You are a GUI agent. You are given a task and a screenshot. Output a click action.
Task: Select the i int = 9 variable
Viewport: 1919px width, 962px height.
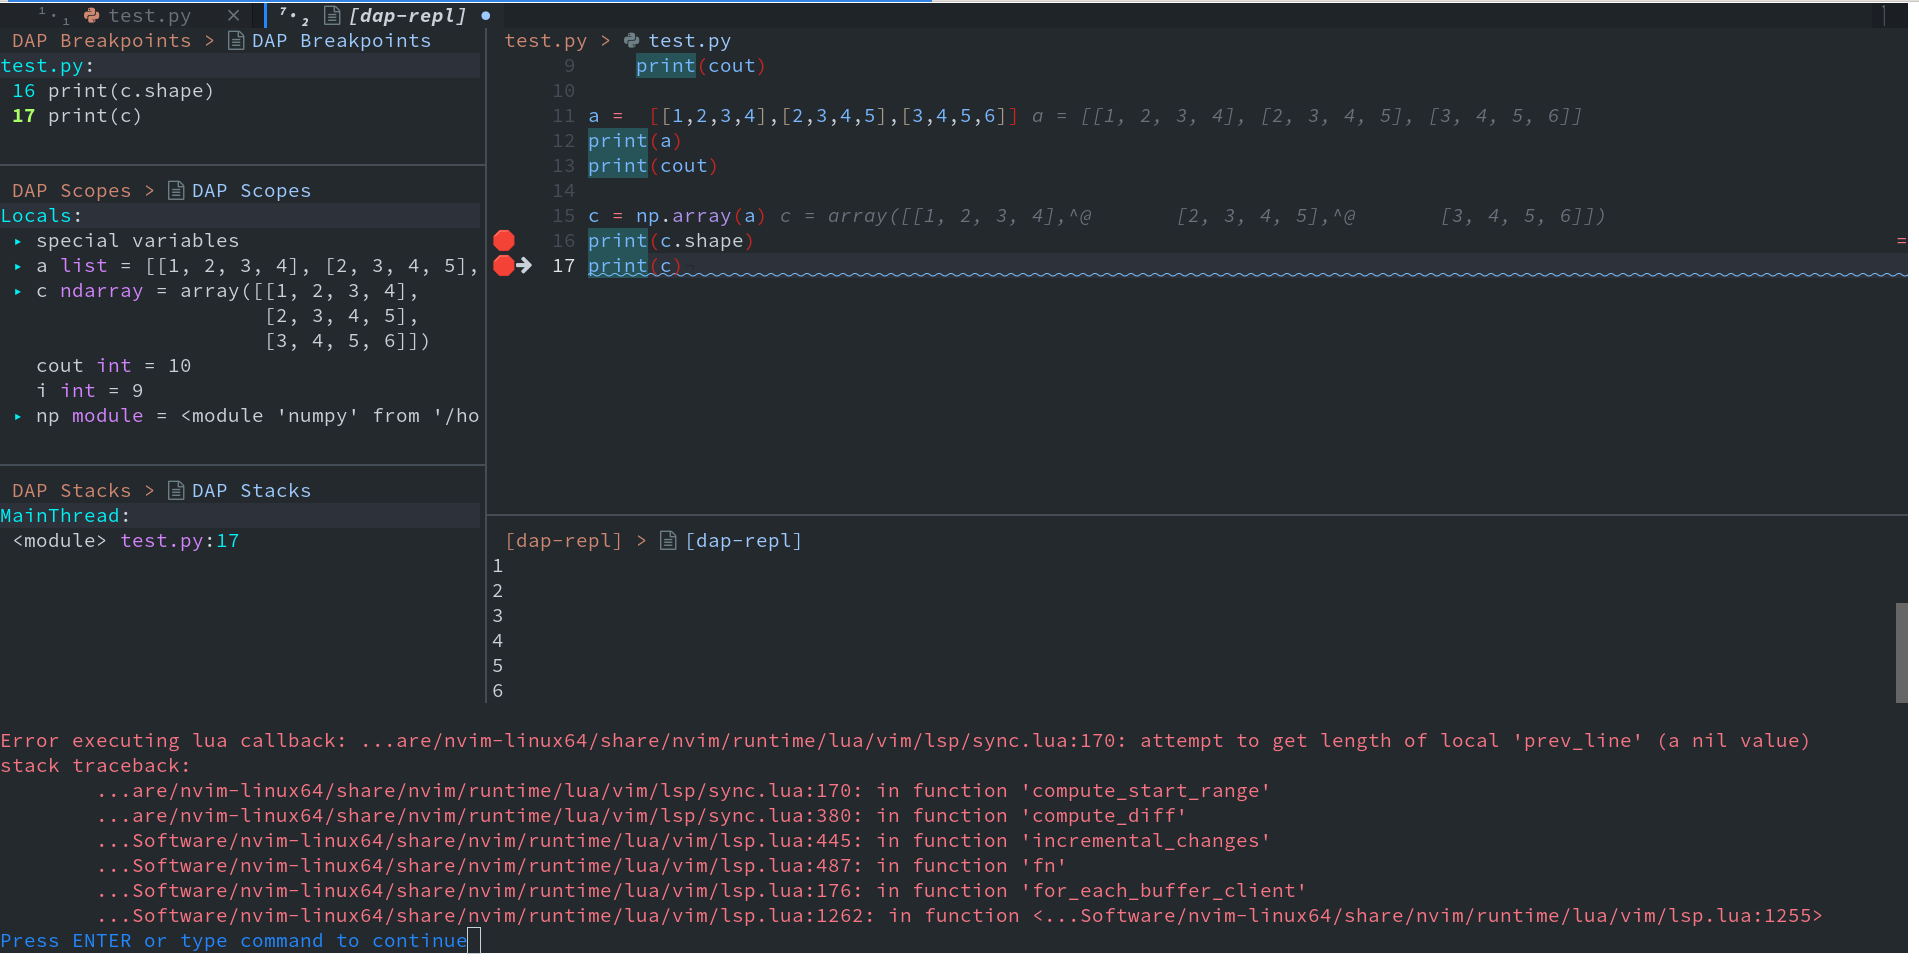click(x=89, y=390)
